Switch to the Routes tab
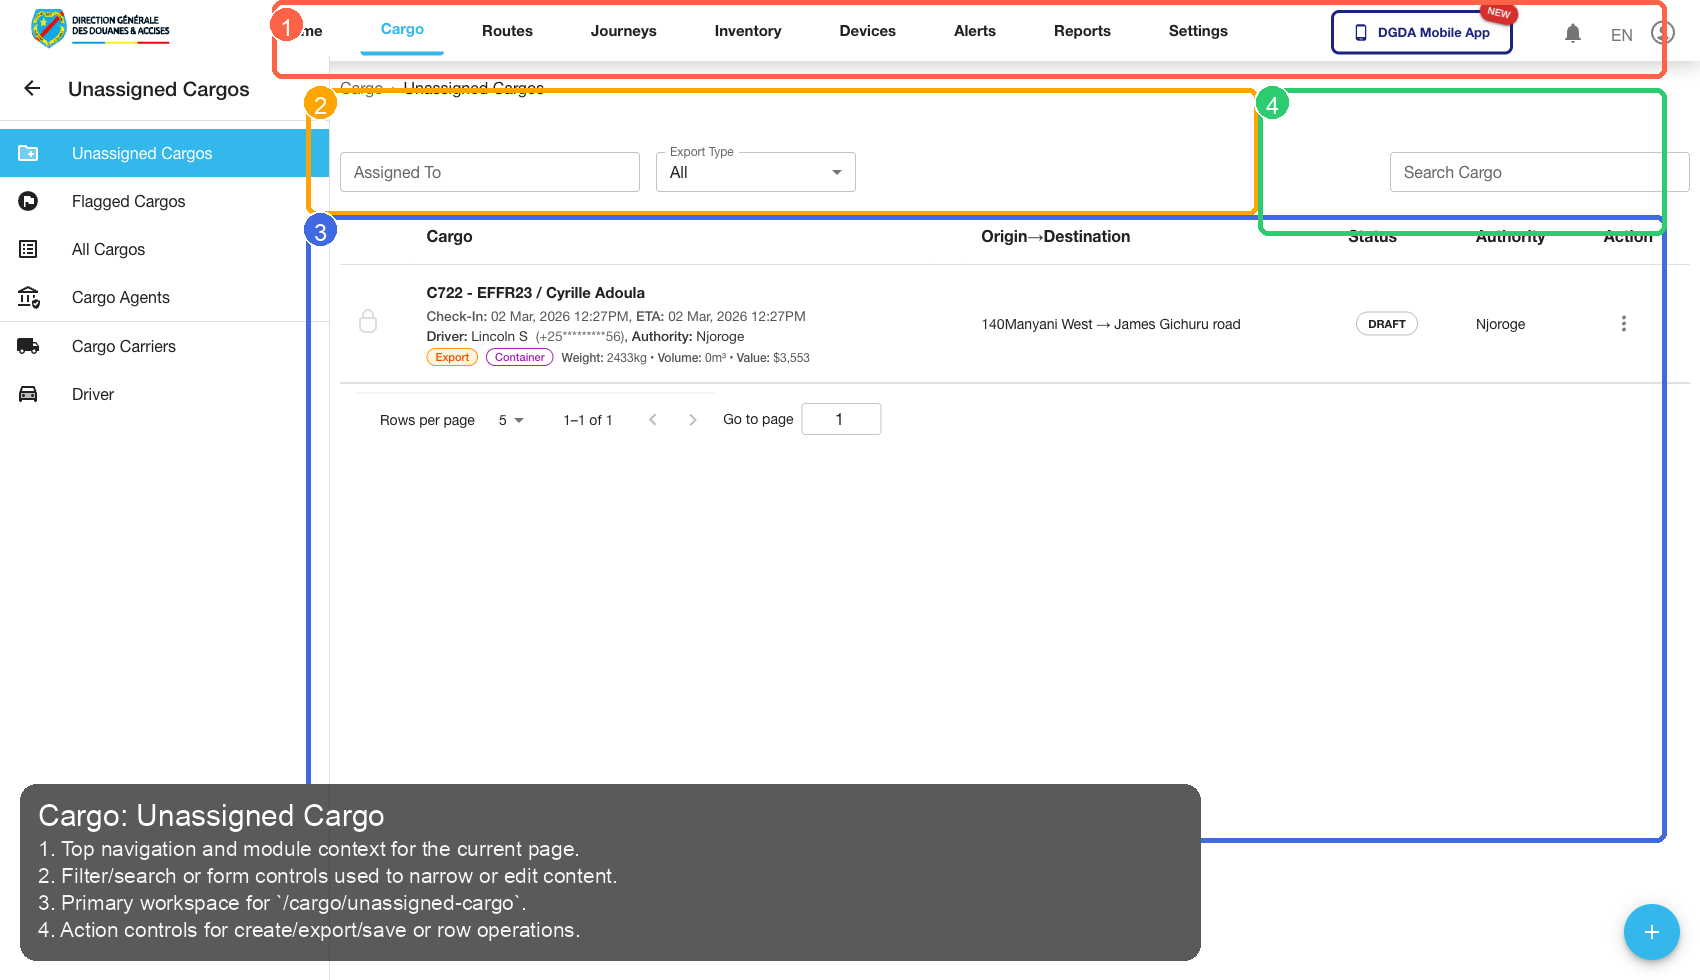 (507, 31)
